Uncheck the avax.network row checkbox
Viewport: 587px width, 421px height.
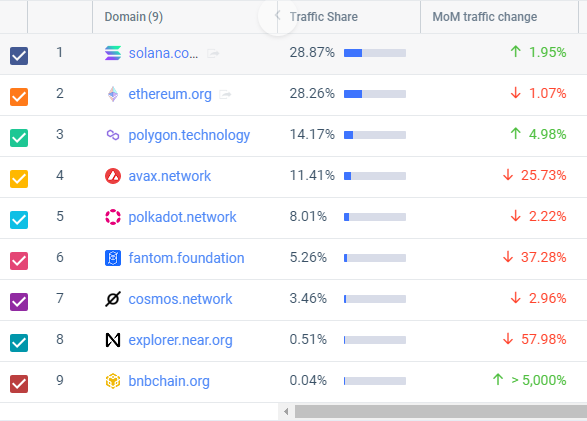19,179
